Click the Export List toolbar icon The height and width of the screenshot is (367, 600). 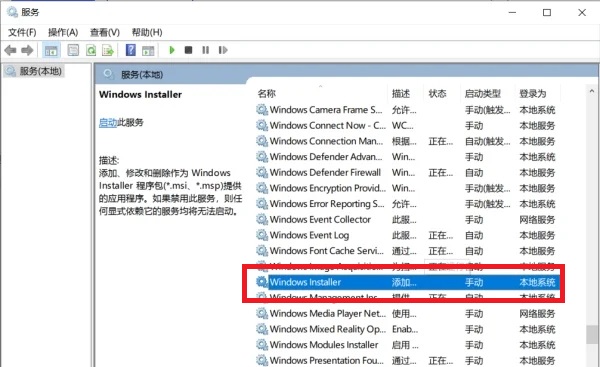[108, 50]
